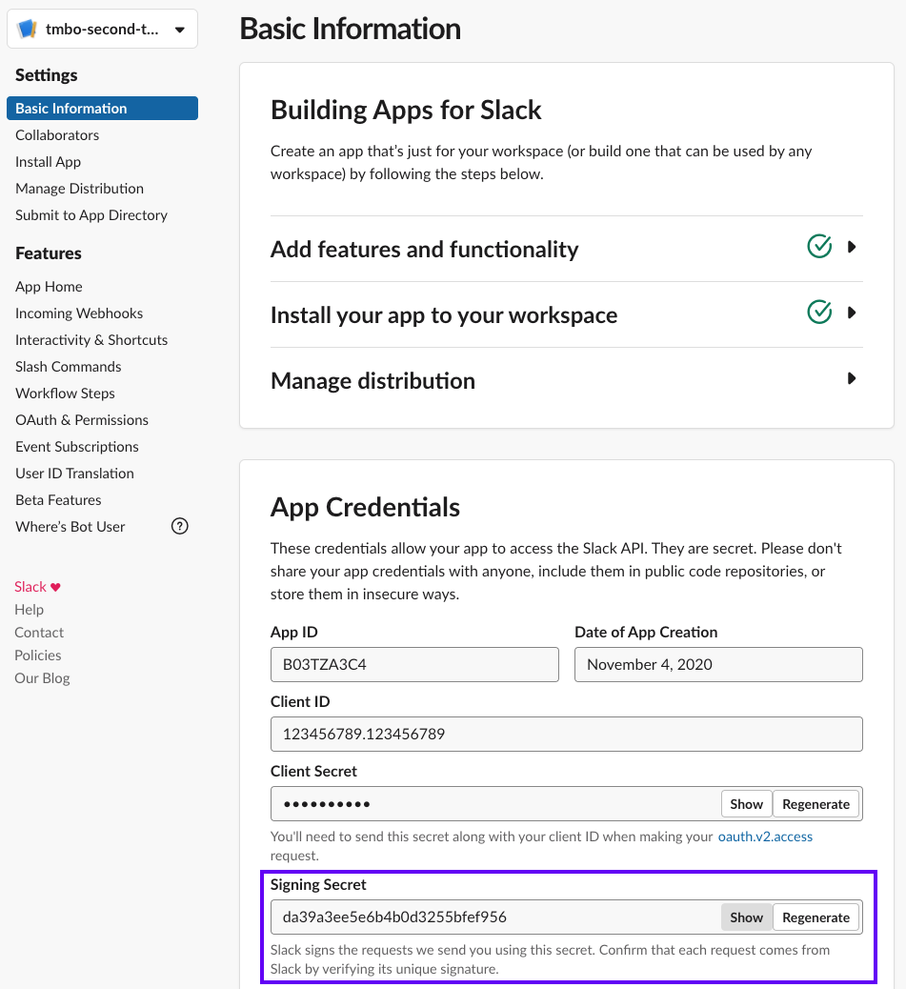Expand the Manage distribution section
Image resolution: width=906 pixels, height=989 pixels.
852,378
